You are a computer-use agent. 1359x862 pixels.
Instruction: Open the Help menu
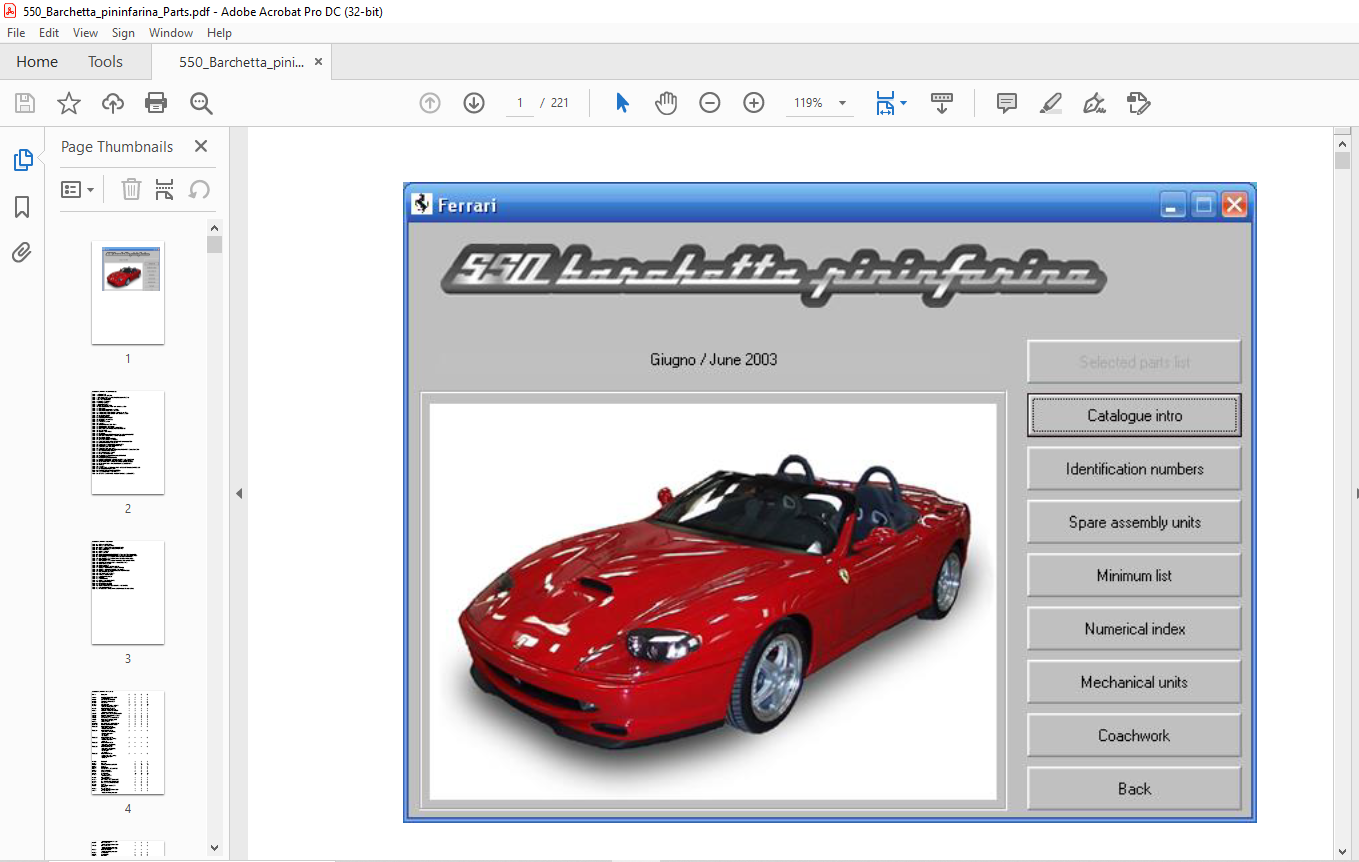click(x=219, y=33)
